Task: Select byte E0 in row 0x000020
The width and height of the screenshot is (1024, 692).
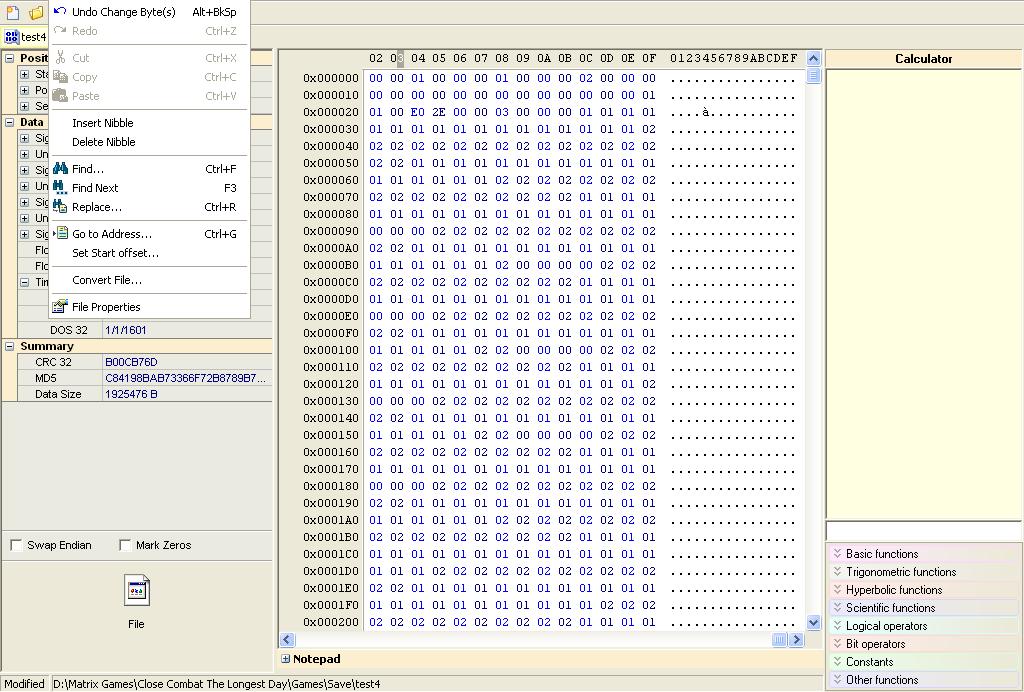Action: pos(418,112)
